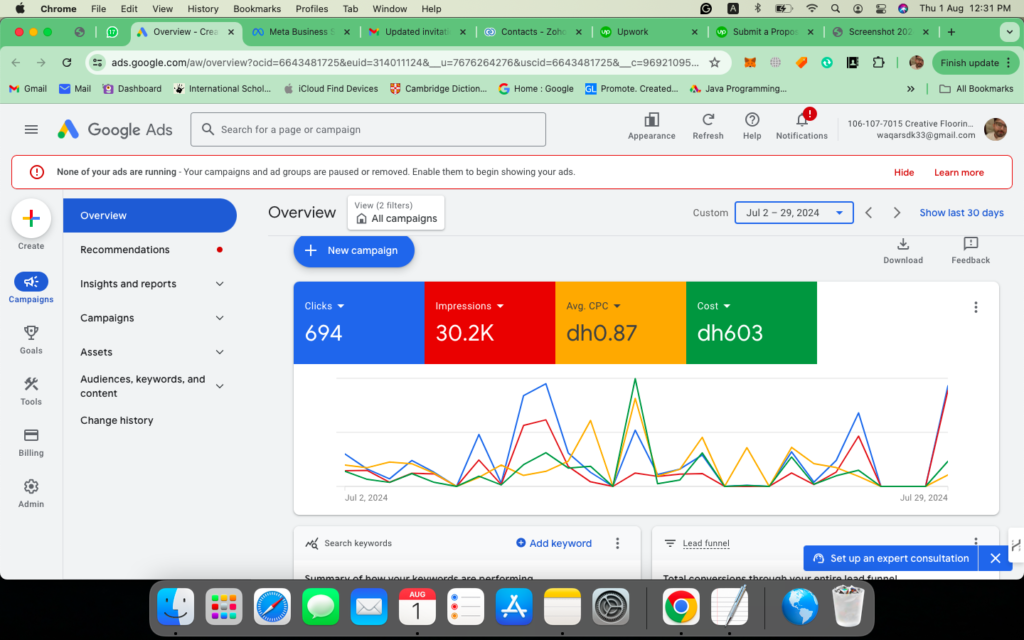Click the hamburger navigation menu icon
This screenshot has width=1024, height=640.
[x=31, y=129]
